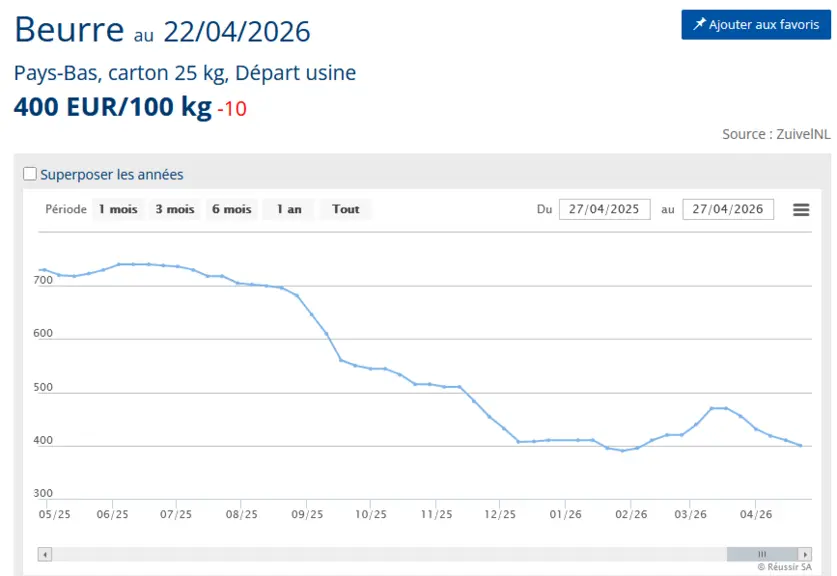Click the first data point of the line
Screen dimensions: 837x576
tap(44, 270)
